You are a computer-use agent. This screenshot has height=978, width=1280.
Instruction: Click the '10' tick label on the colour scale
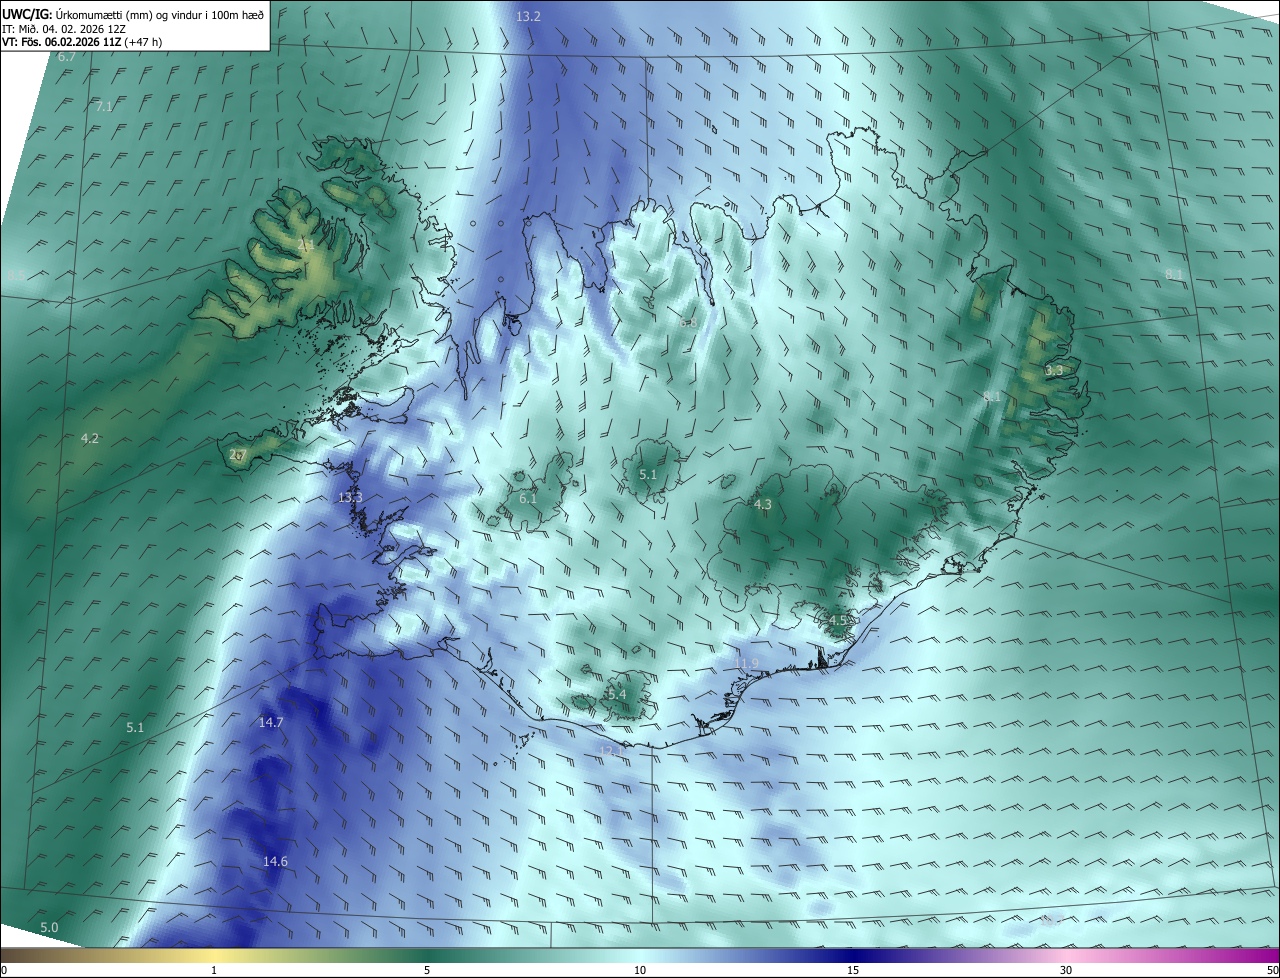coord(640,970)
